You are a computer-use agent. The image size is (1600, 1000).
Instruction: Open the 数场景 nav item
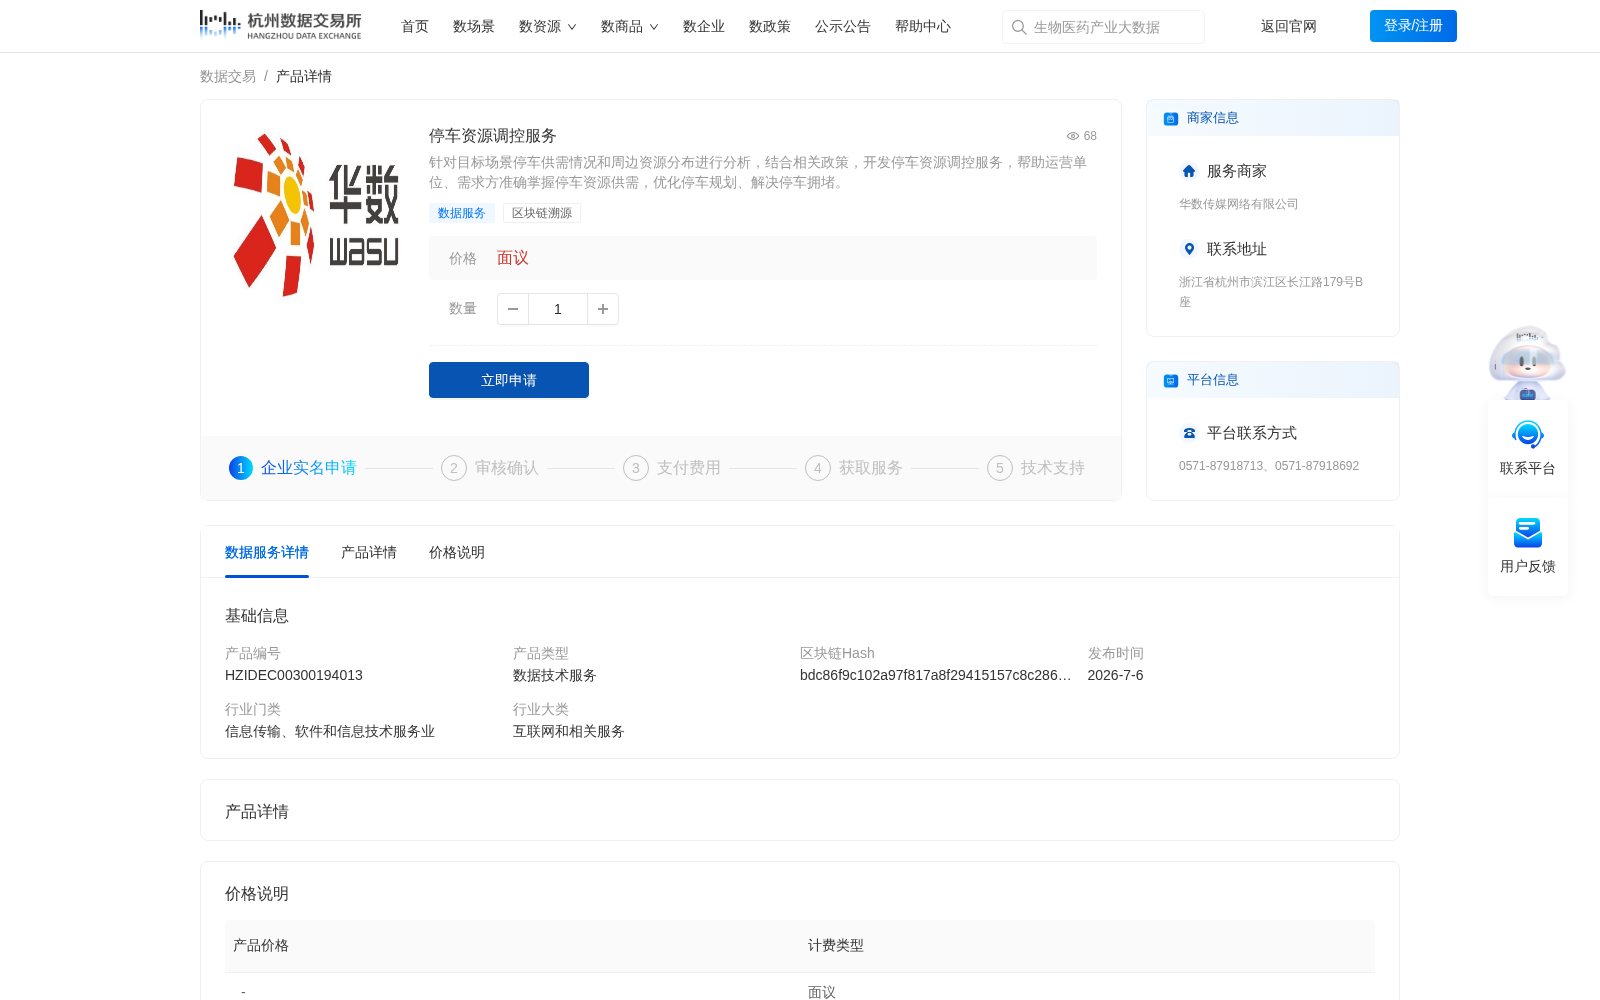coord(474,27)
